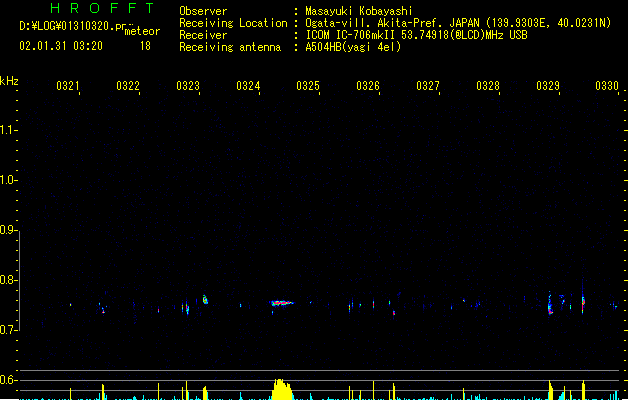Select observer name Masayuki Kobayashi

click(359, 11)
